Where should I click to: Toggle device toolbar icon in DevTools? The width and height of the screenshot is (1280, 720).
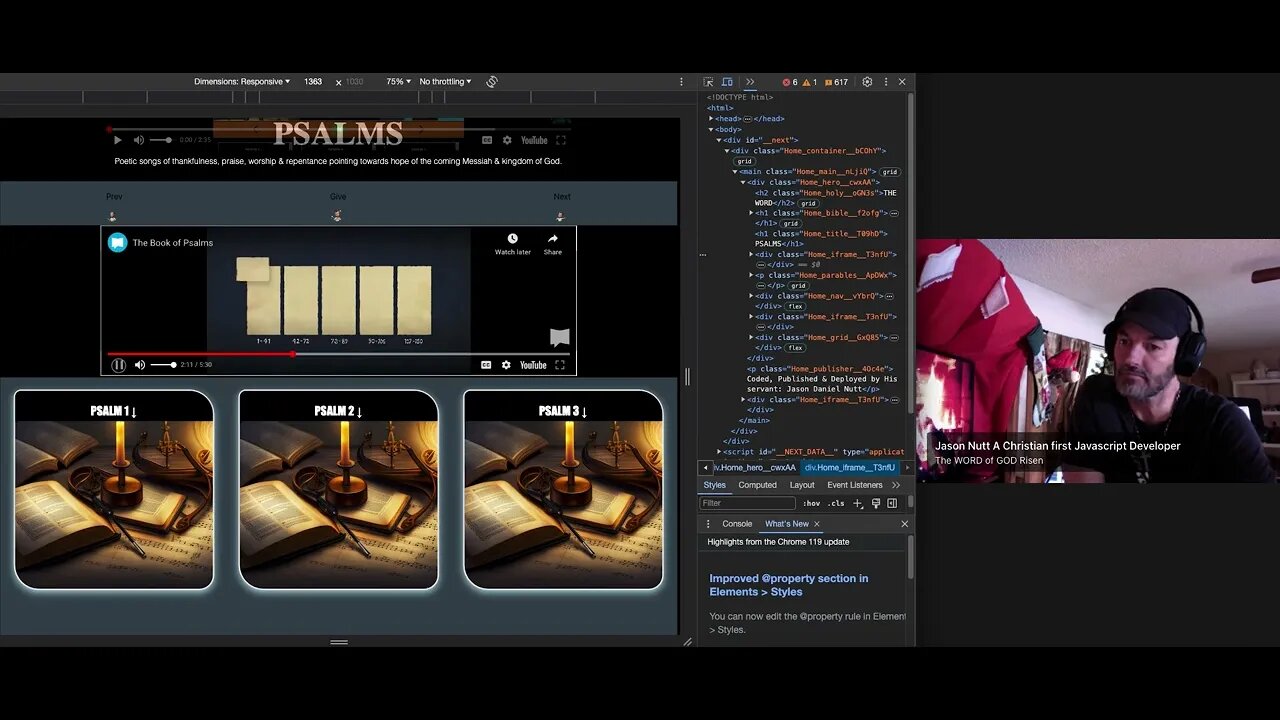(x=727, y=82)
